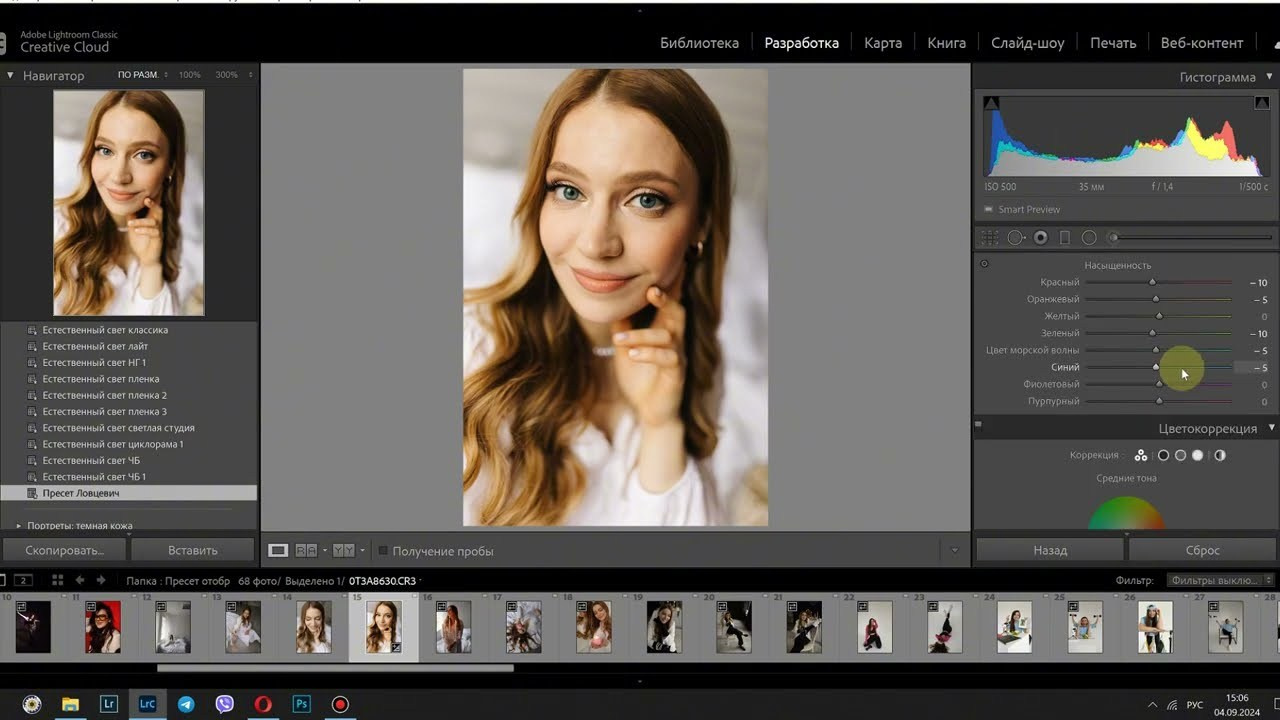Enable the 'Получение пробы' checkbox

click(383, 551)
